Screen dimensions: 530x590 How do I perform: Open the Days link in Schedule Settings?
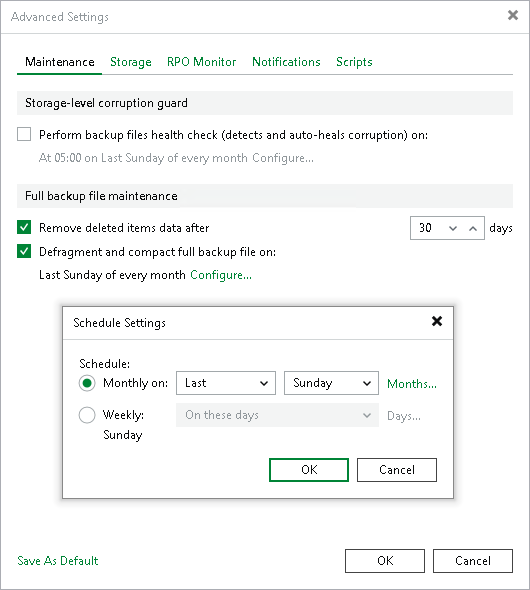pyautogui.click(x=404, y=416)
